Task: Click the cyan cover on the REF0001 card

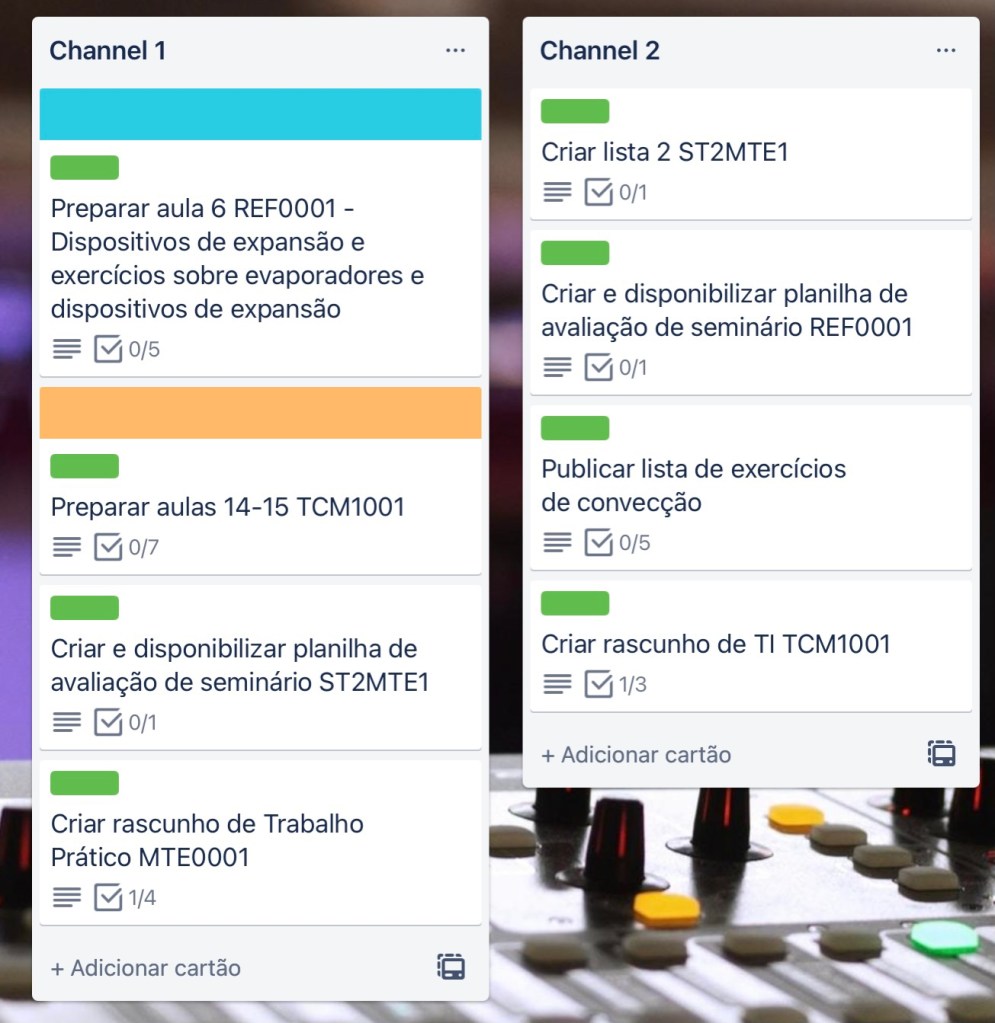Action: pos(260,114)
